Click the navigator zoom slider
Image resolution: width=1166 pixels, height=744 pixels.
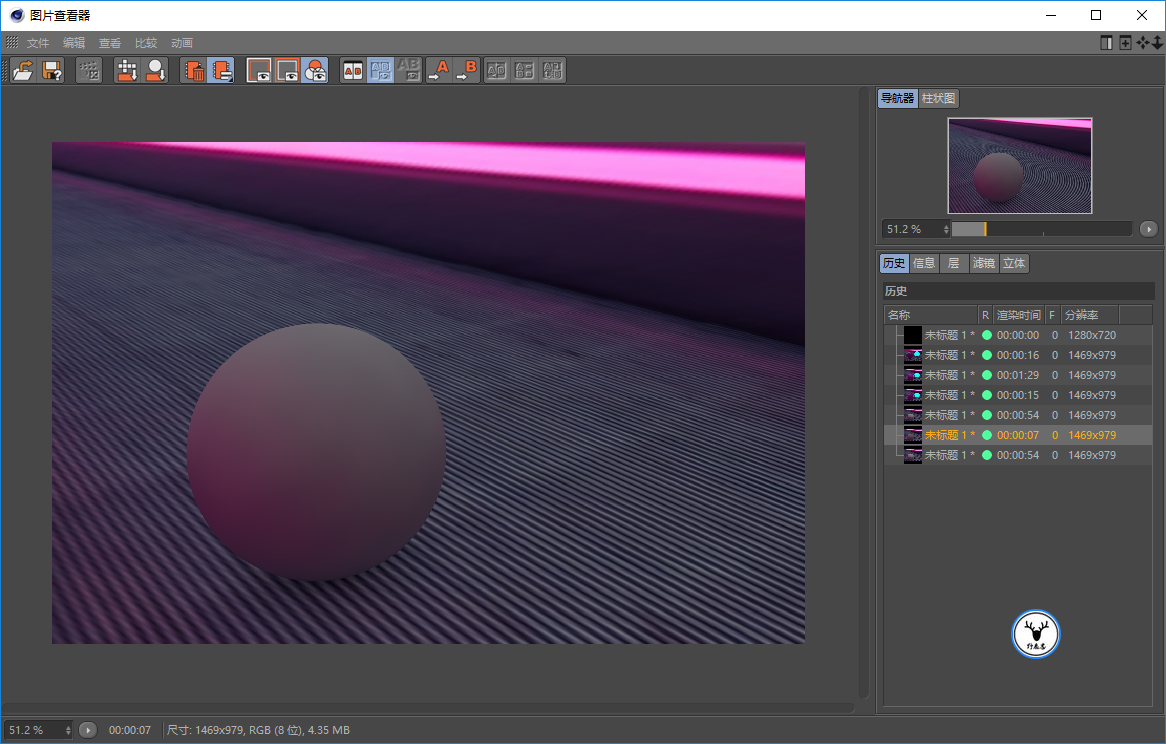(1041, 229)
